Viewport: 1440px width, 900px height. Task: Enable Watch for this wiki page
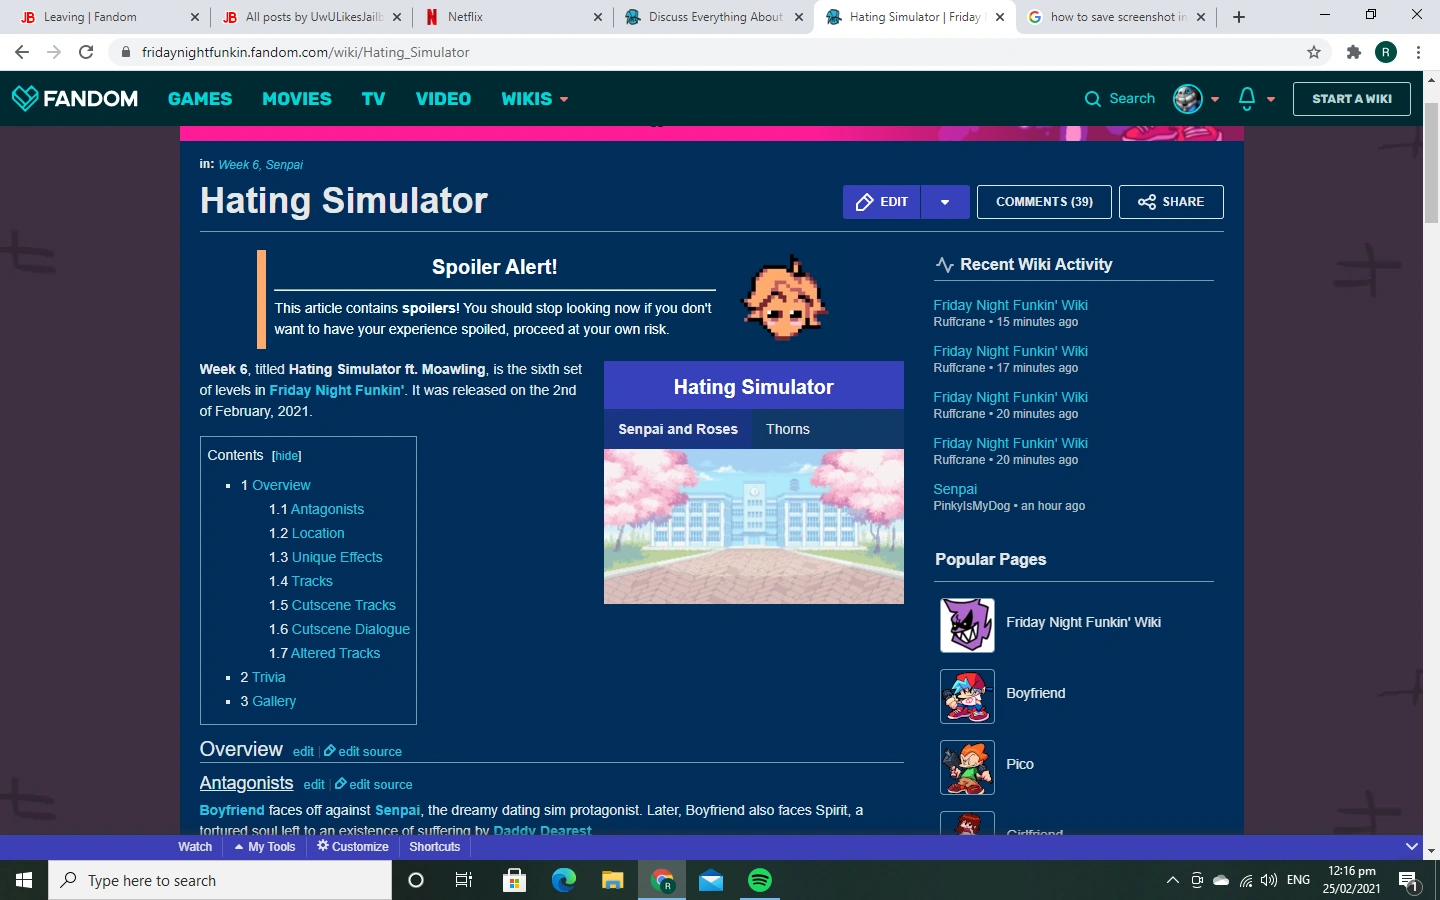pyautogui.click(x=194, y=846)
